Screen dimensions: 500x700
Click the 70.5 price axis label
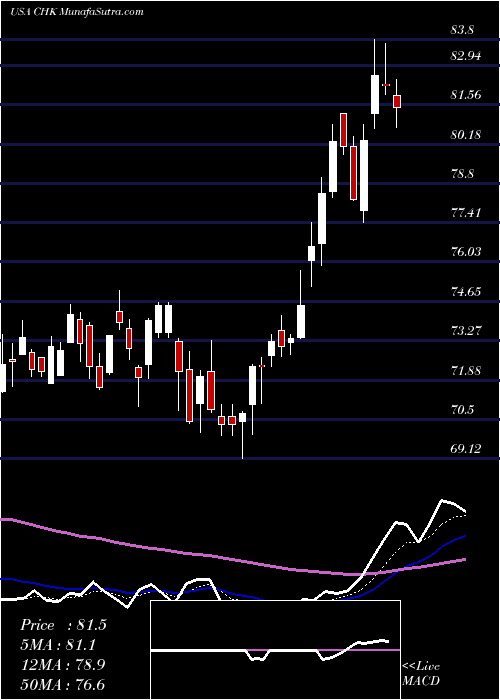click(462, 410)
